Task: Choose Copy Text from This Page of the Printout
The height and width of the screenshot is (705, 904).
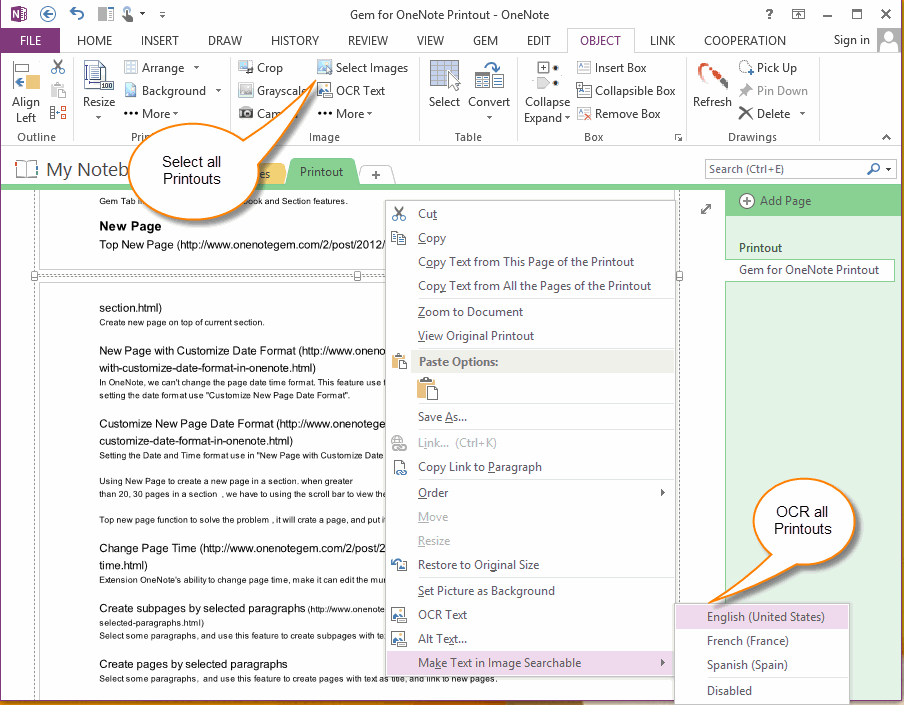Action: pos(530,262)
